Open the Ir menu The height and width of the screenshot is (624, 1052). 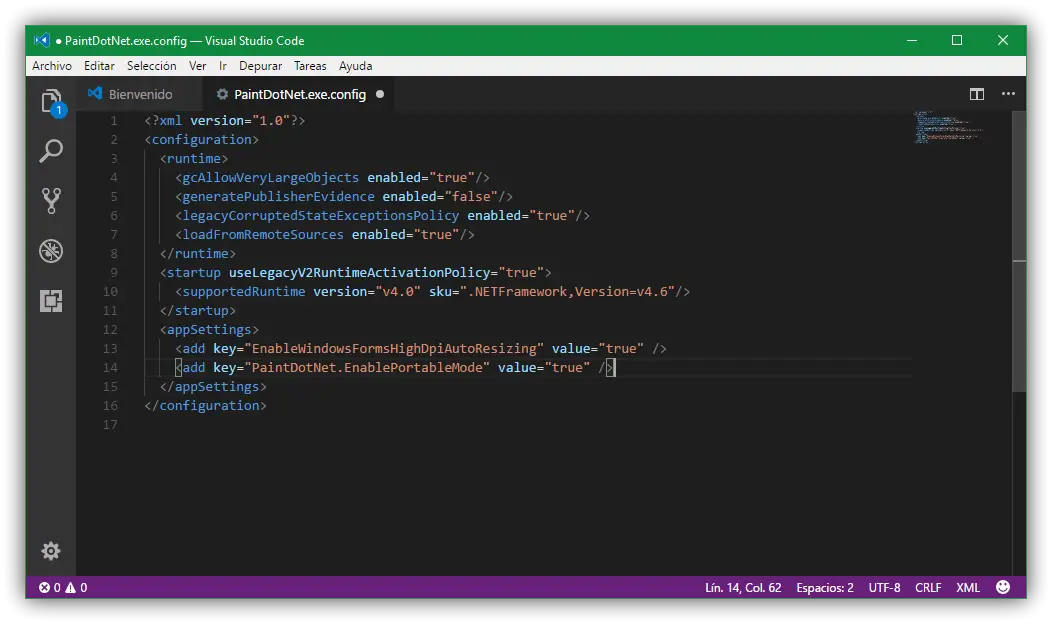[x=223, y=66]
